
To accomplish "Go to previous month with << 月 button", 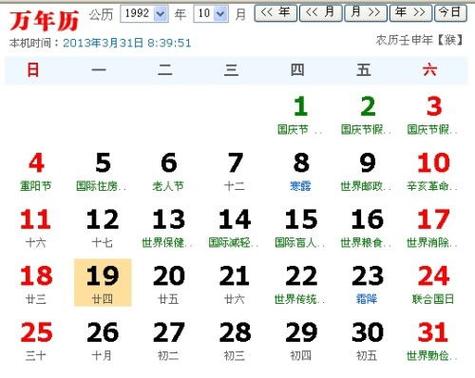I will tap(320, 13).
